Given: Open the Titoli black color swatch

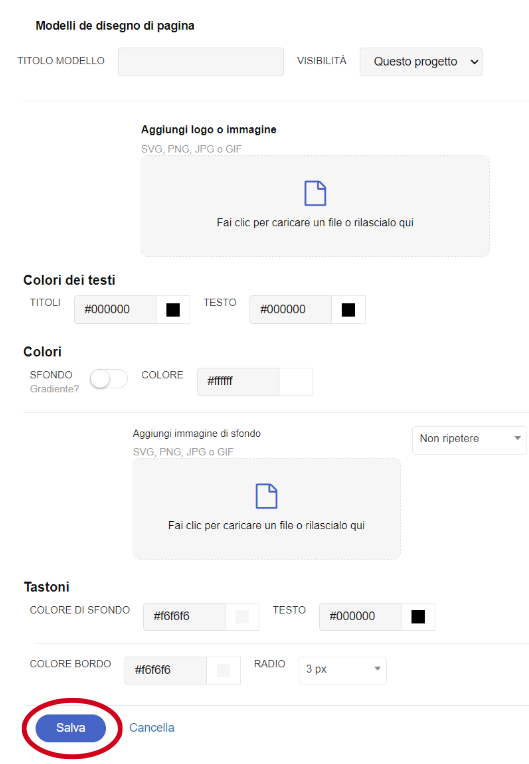Looking at the screenshot, I should pos(173,310).
